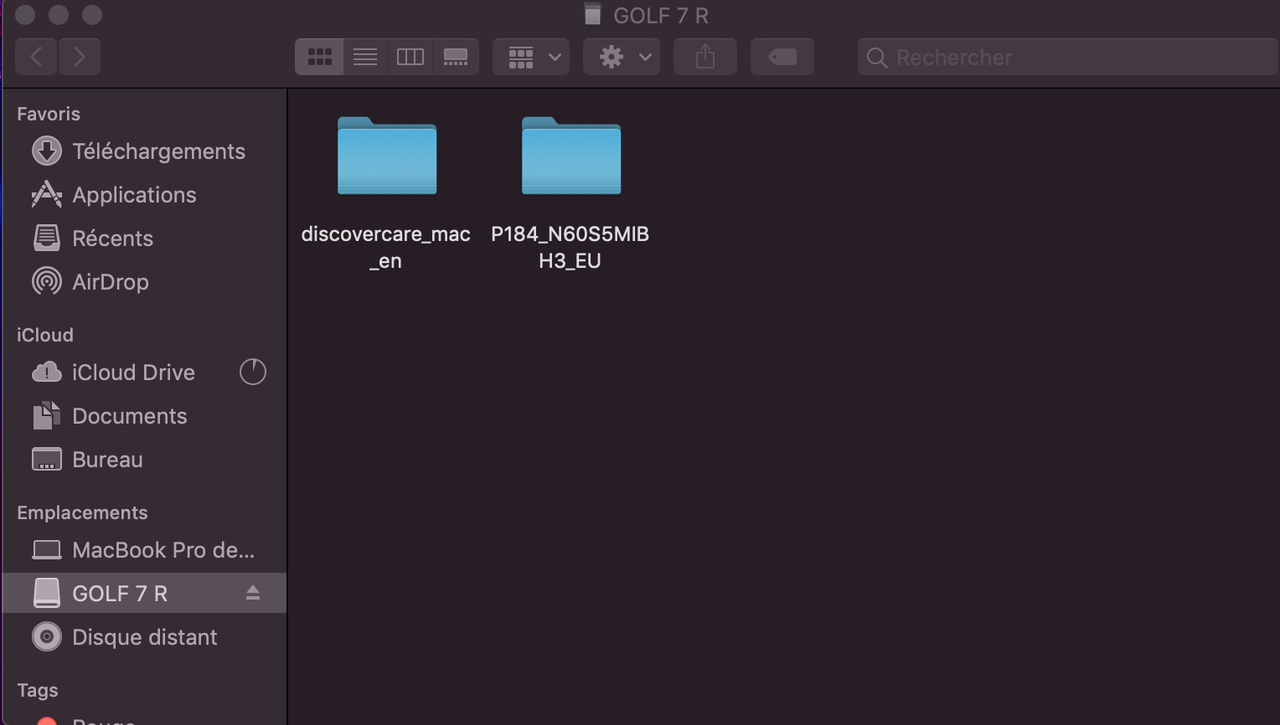The image size is (1280, 725).
Task: Click the AirDrop radar icon
Action: (x=47, y=282)
